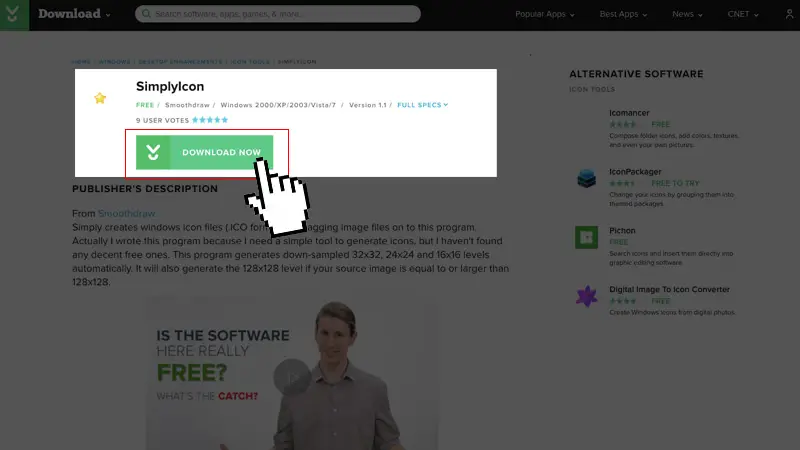Image resolution: width=800 pixels, height=450 pixels.
Task: Go to Icon Tools breadcrumb
Action: 250,62
